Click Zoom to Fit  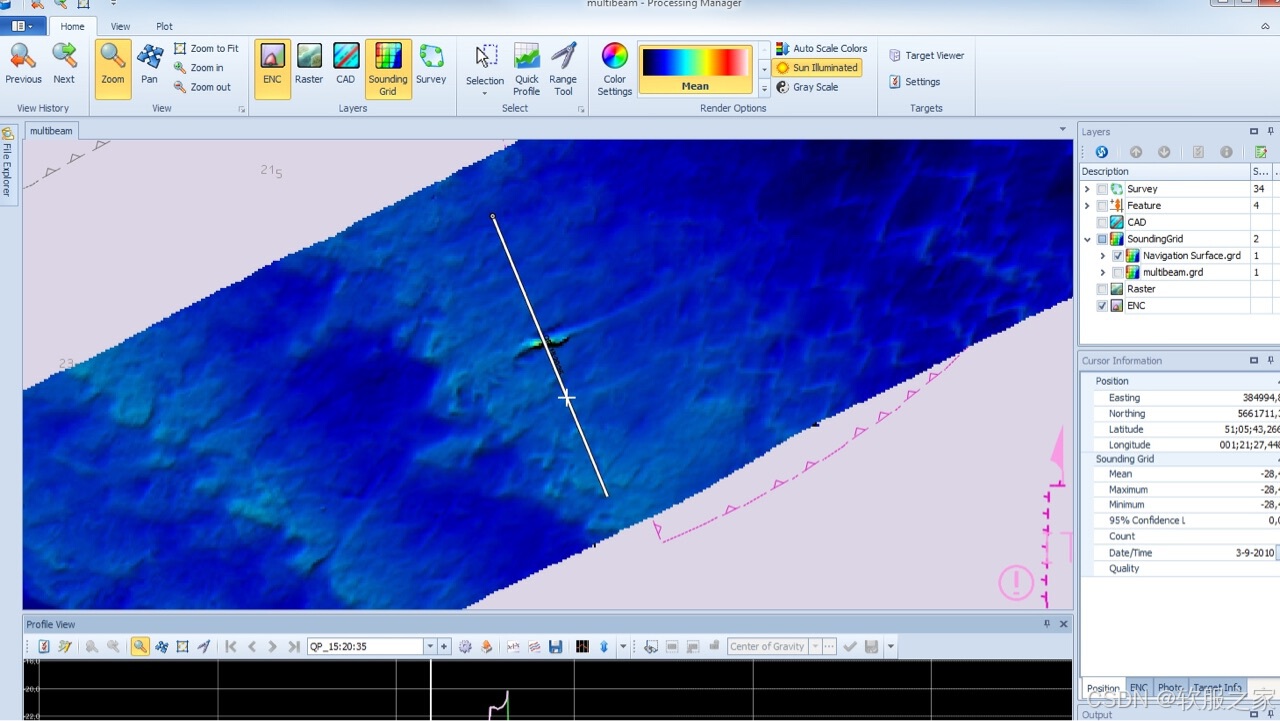(x=206, y=48)
